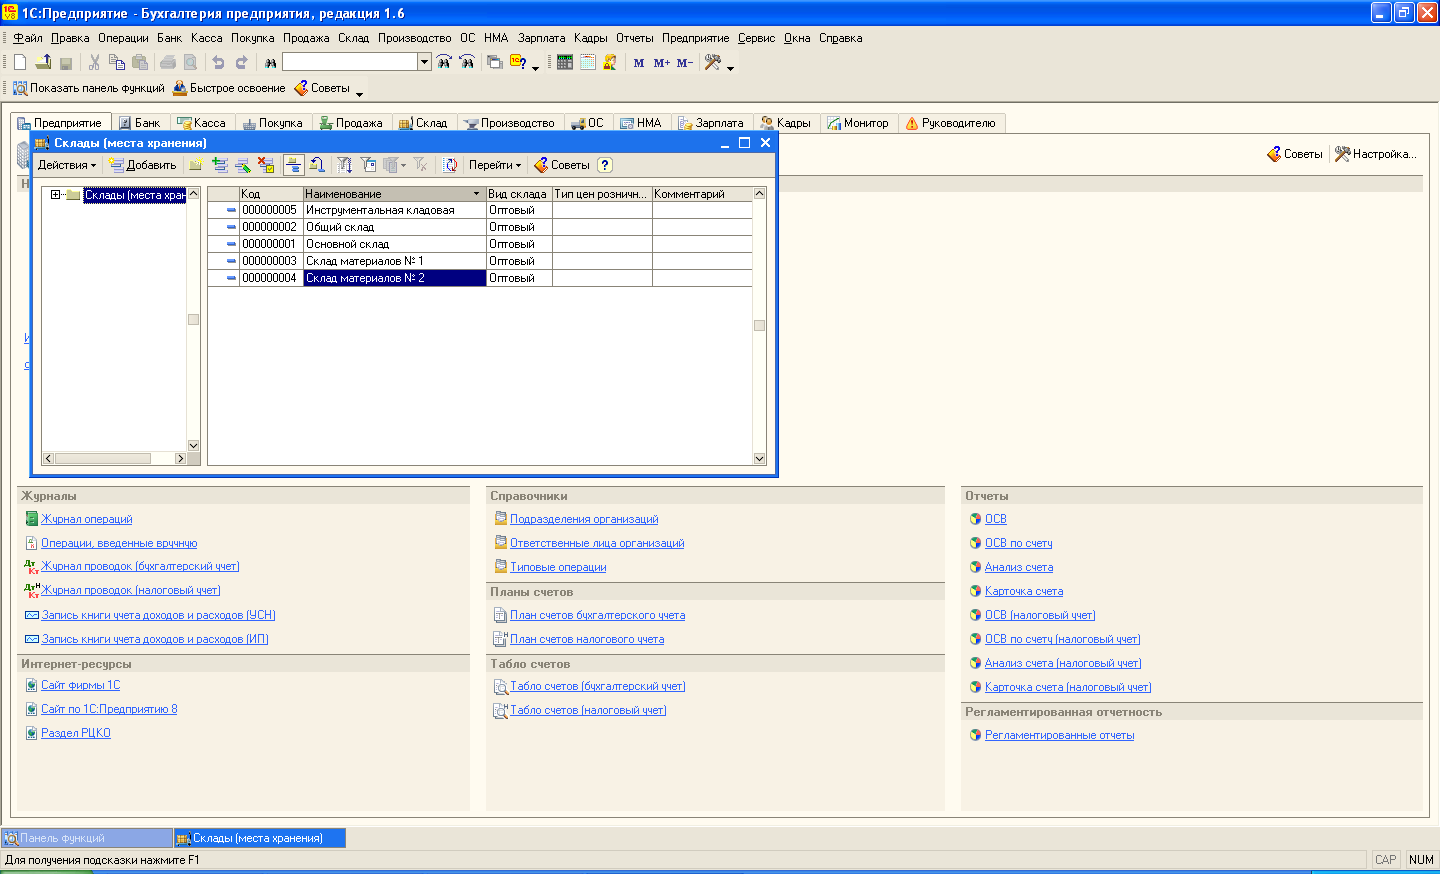Click Быстрое освоение toolbar button

pyautogui.click(x=229, y=88)
